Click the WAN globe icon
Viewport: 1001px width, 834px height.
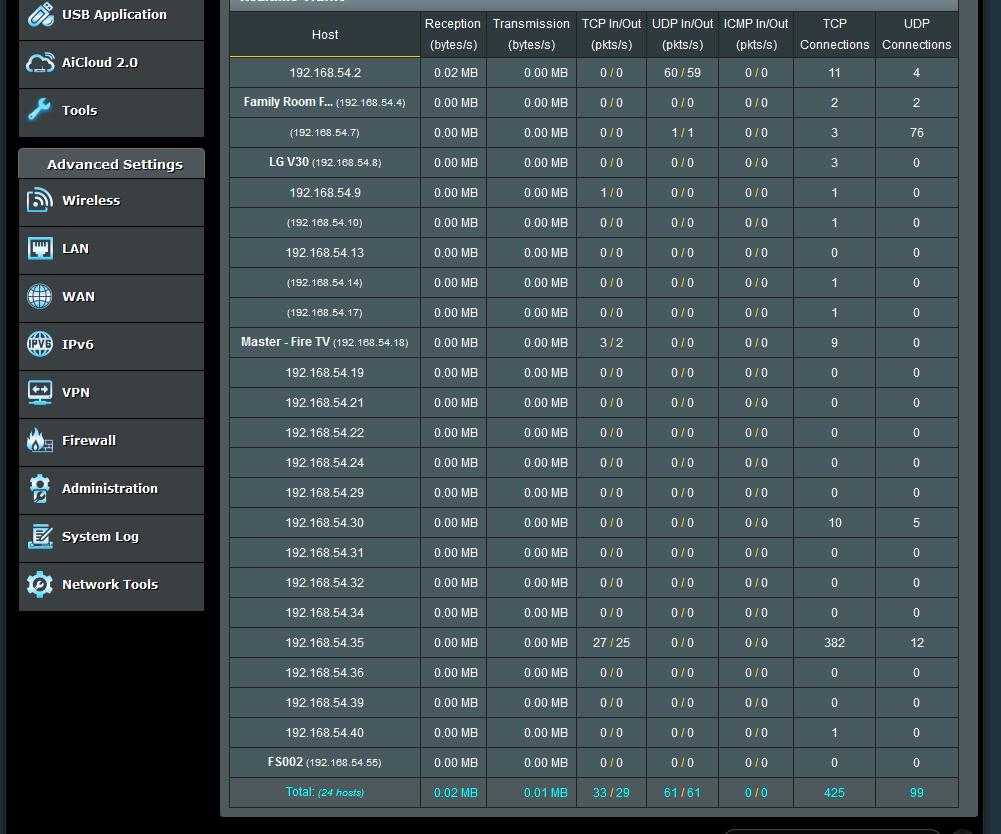(x=40, y=296)
